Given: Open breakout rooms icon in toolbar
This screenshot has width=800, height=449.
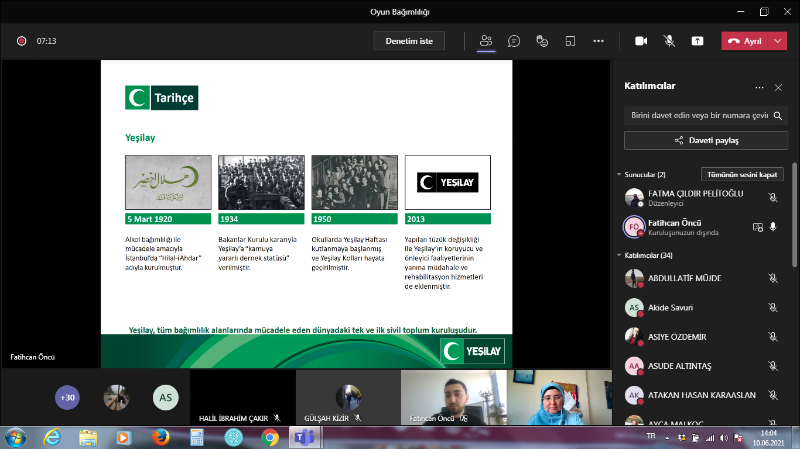Looking at the screenshot, I should 570,41.
